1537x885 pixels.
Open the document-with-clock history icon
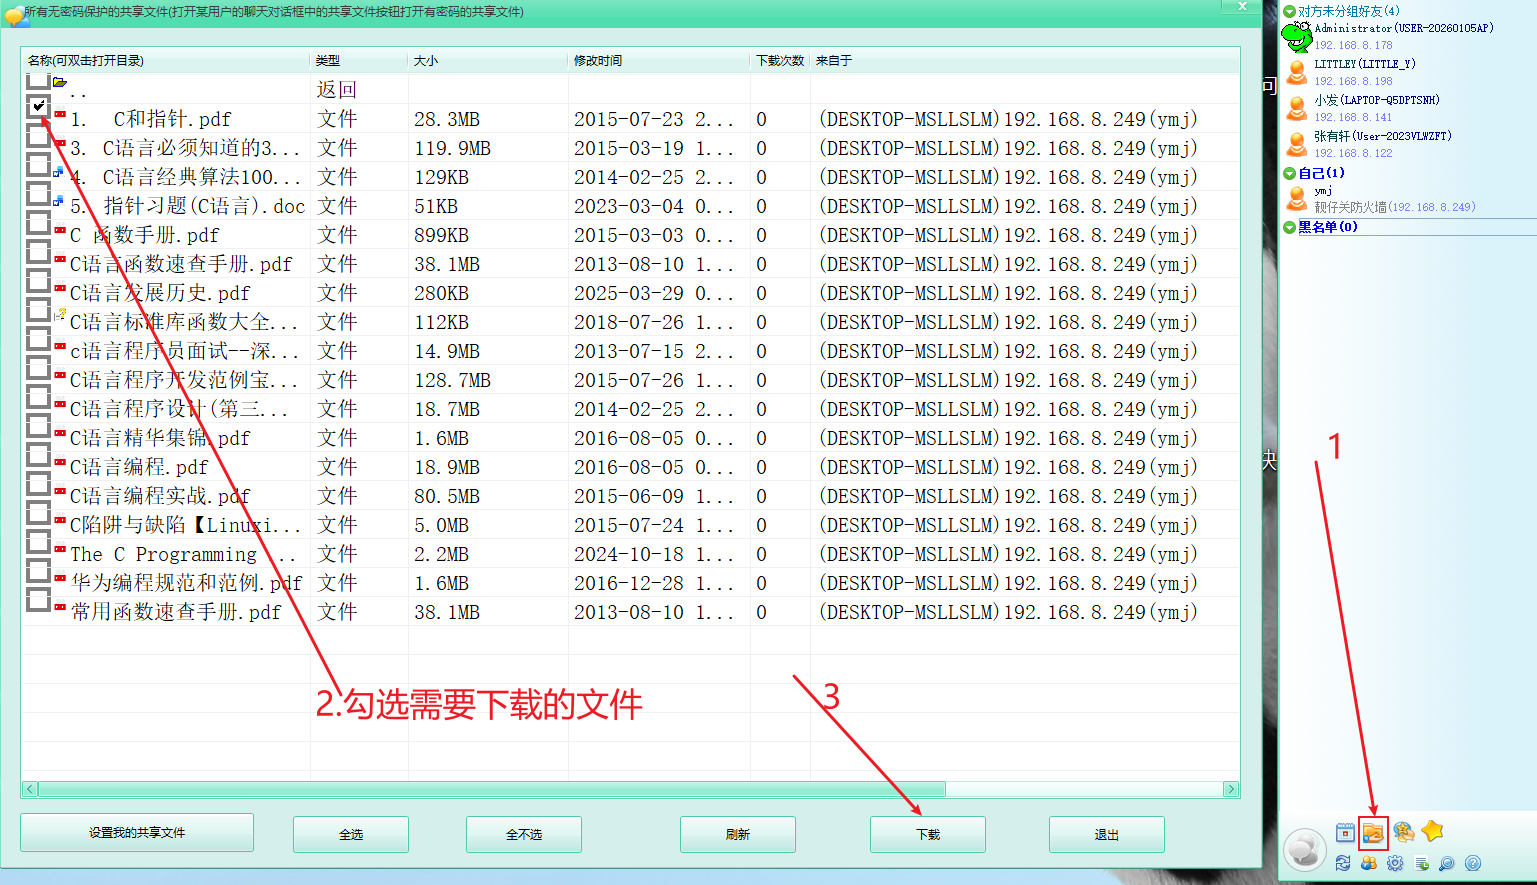point(1421,863)
